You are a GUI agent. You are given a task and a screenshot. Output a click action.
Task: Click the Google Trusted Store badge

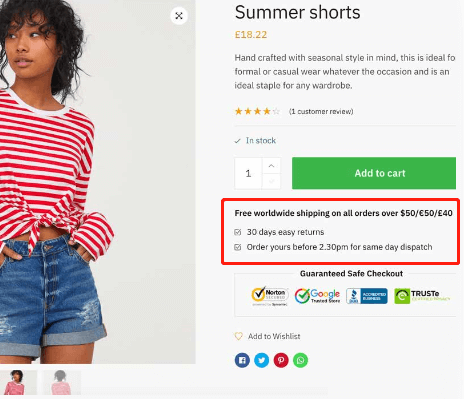317,296
